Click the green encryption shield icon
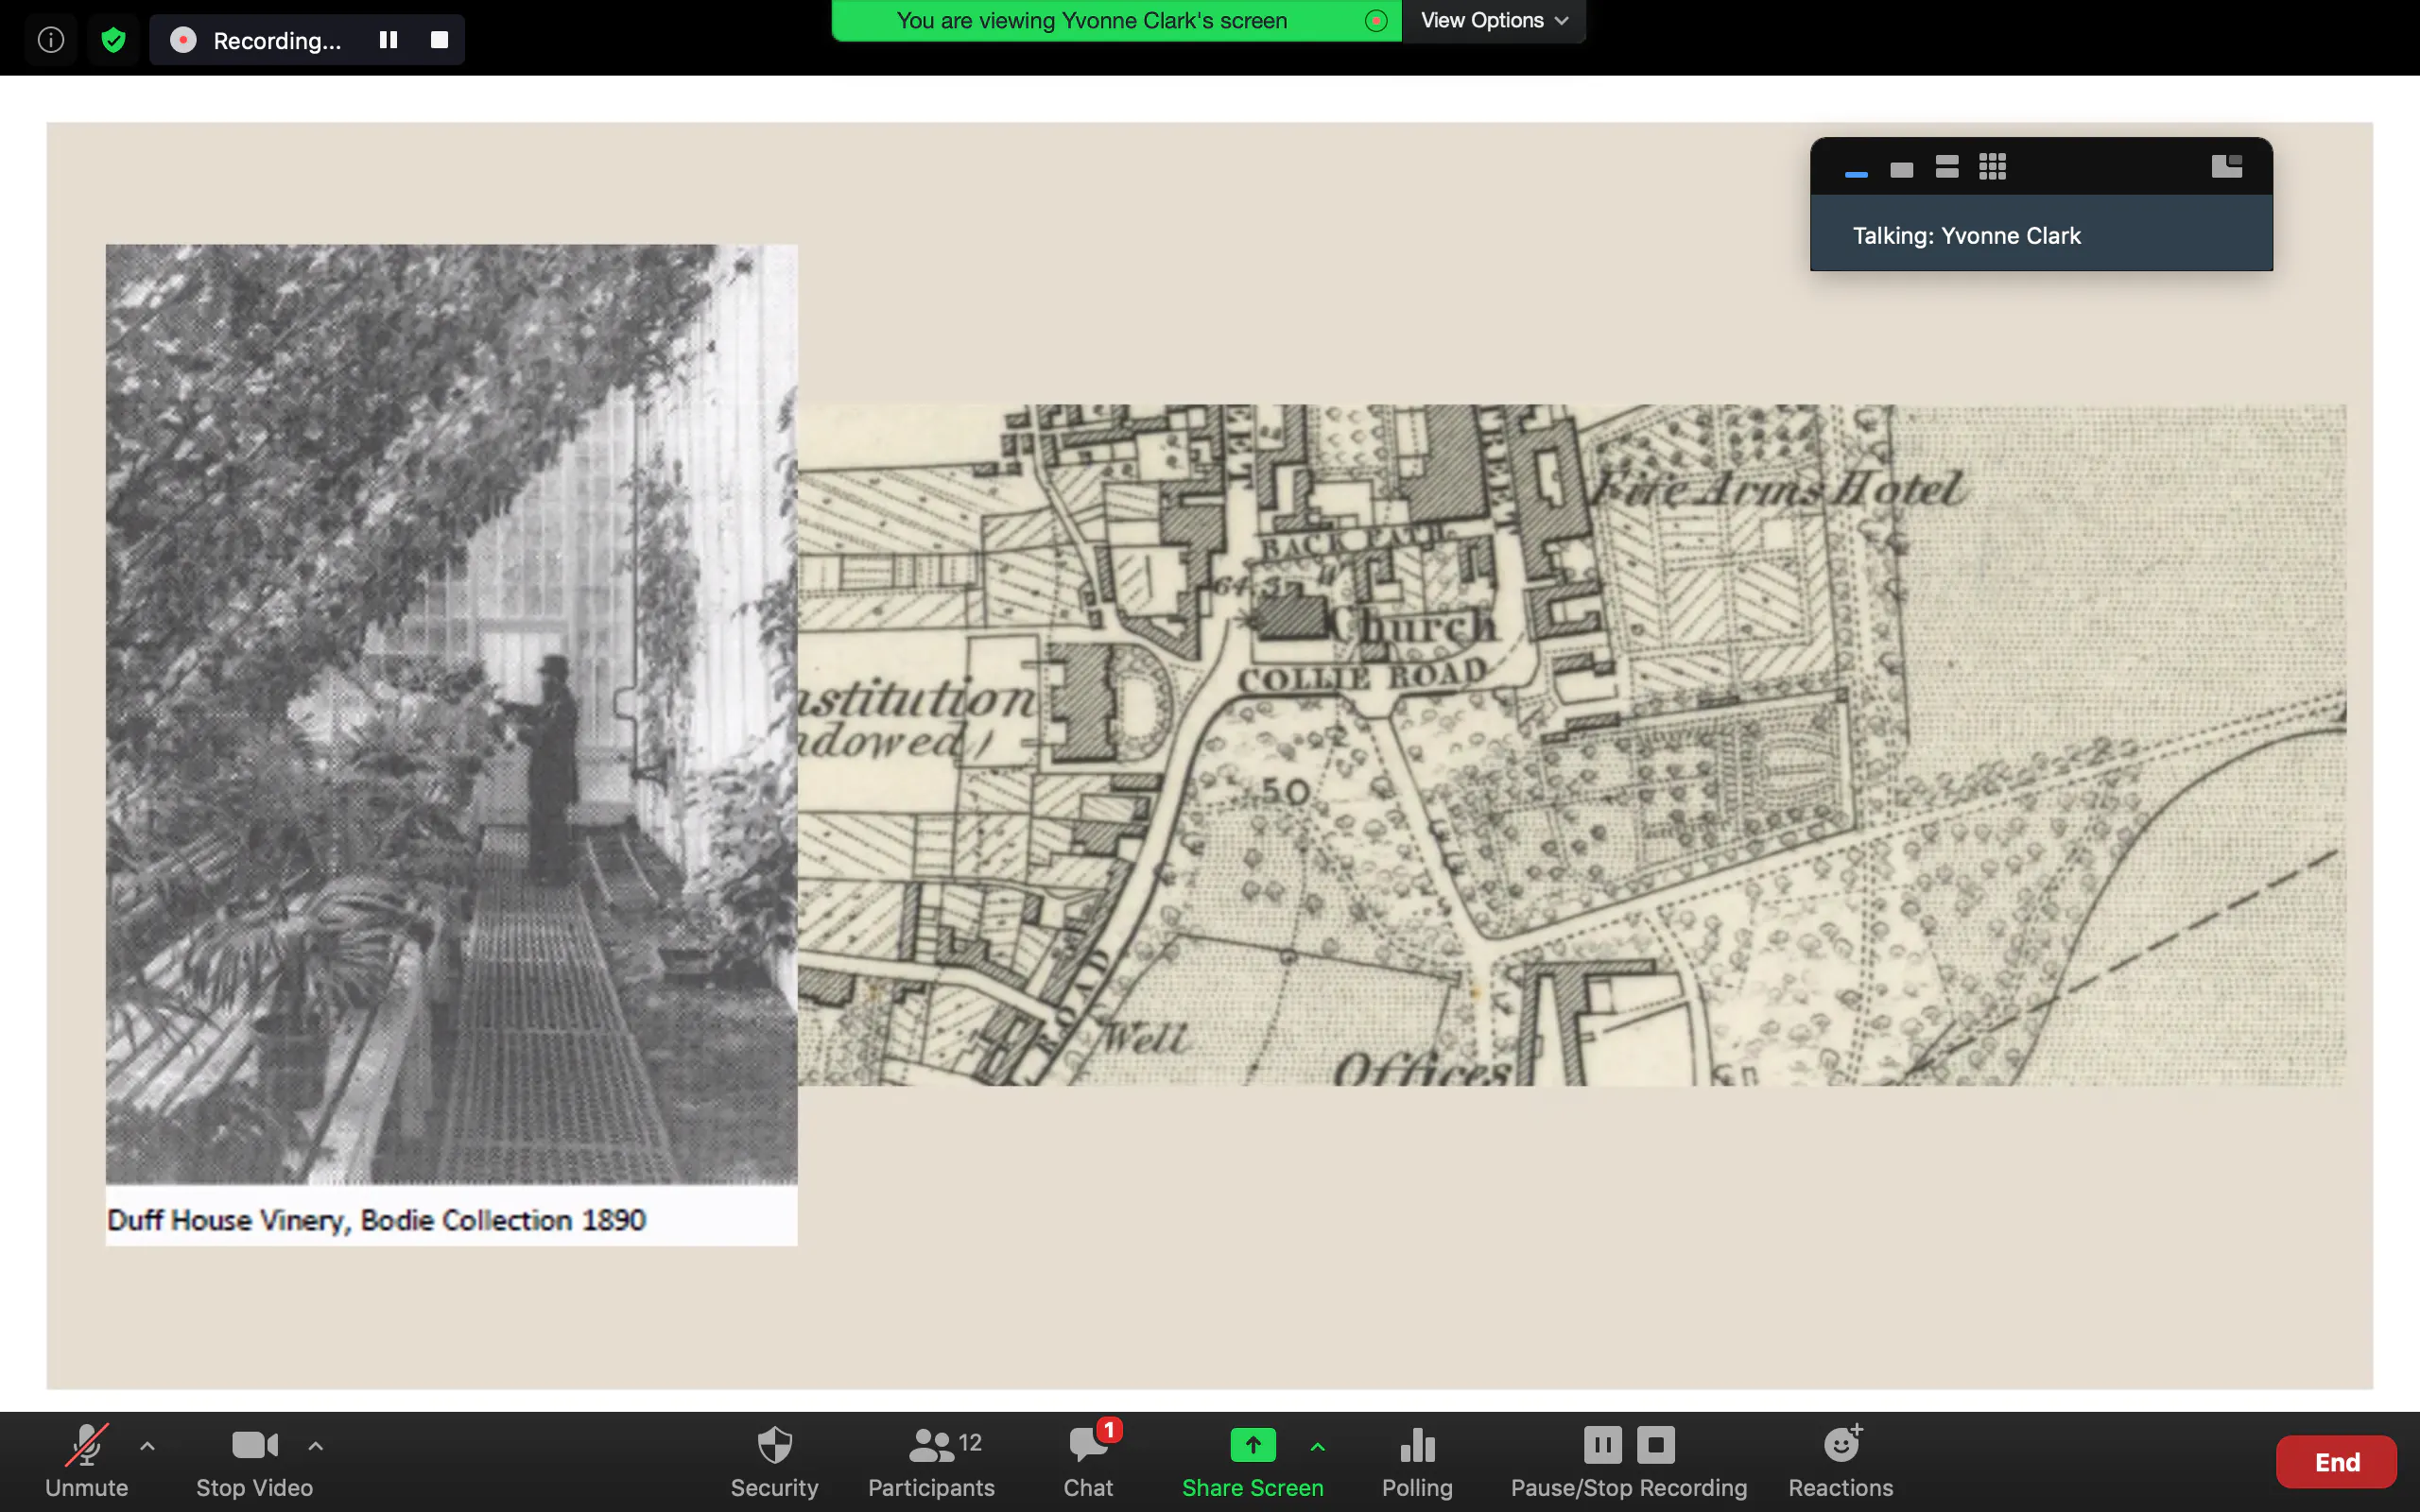The width and height of the screenshot is (2420, 1512). tap(113, 40)
